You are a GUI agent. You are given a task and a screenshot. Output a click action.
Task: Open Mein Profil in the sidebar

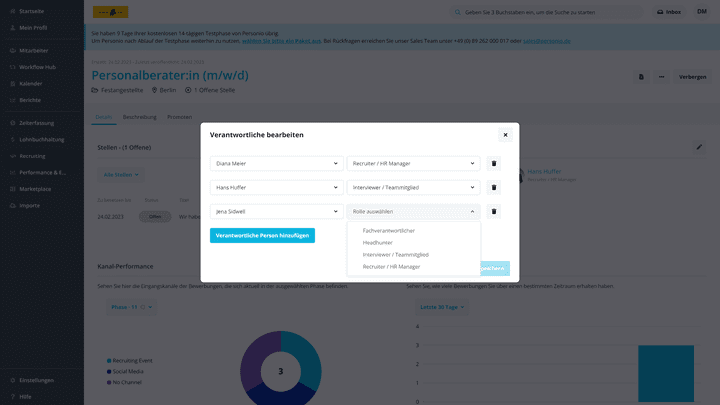point(33,28)
